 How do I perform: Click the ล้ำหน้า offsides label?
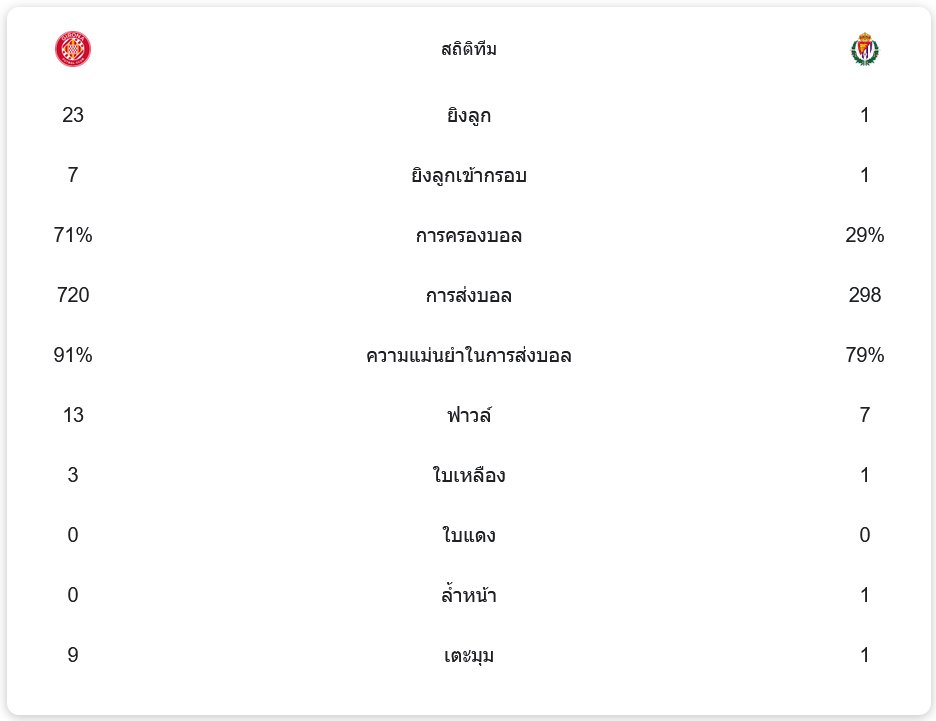(468, 596)
